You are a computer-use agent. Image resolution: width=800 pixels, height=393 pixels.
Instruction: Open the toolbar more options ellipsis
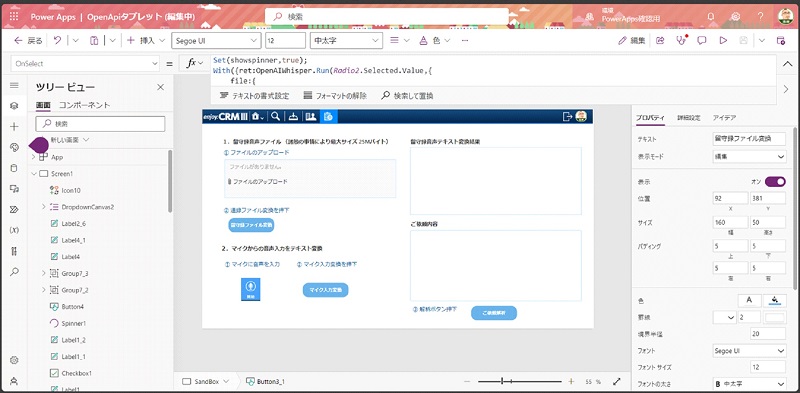click(x=465, y=40)
